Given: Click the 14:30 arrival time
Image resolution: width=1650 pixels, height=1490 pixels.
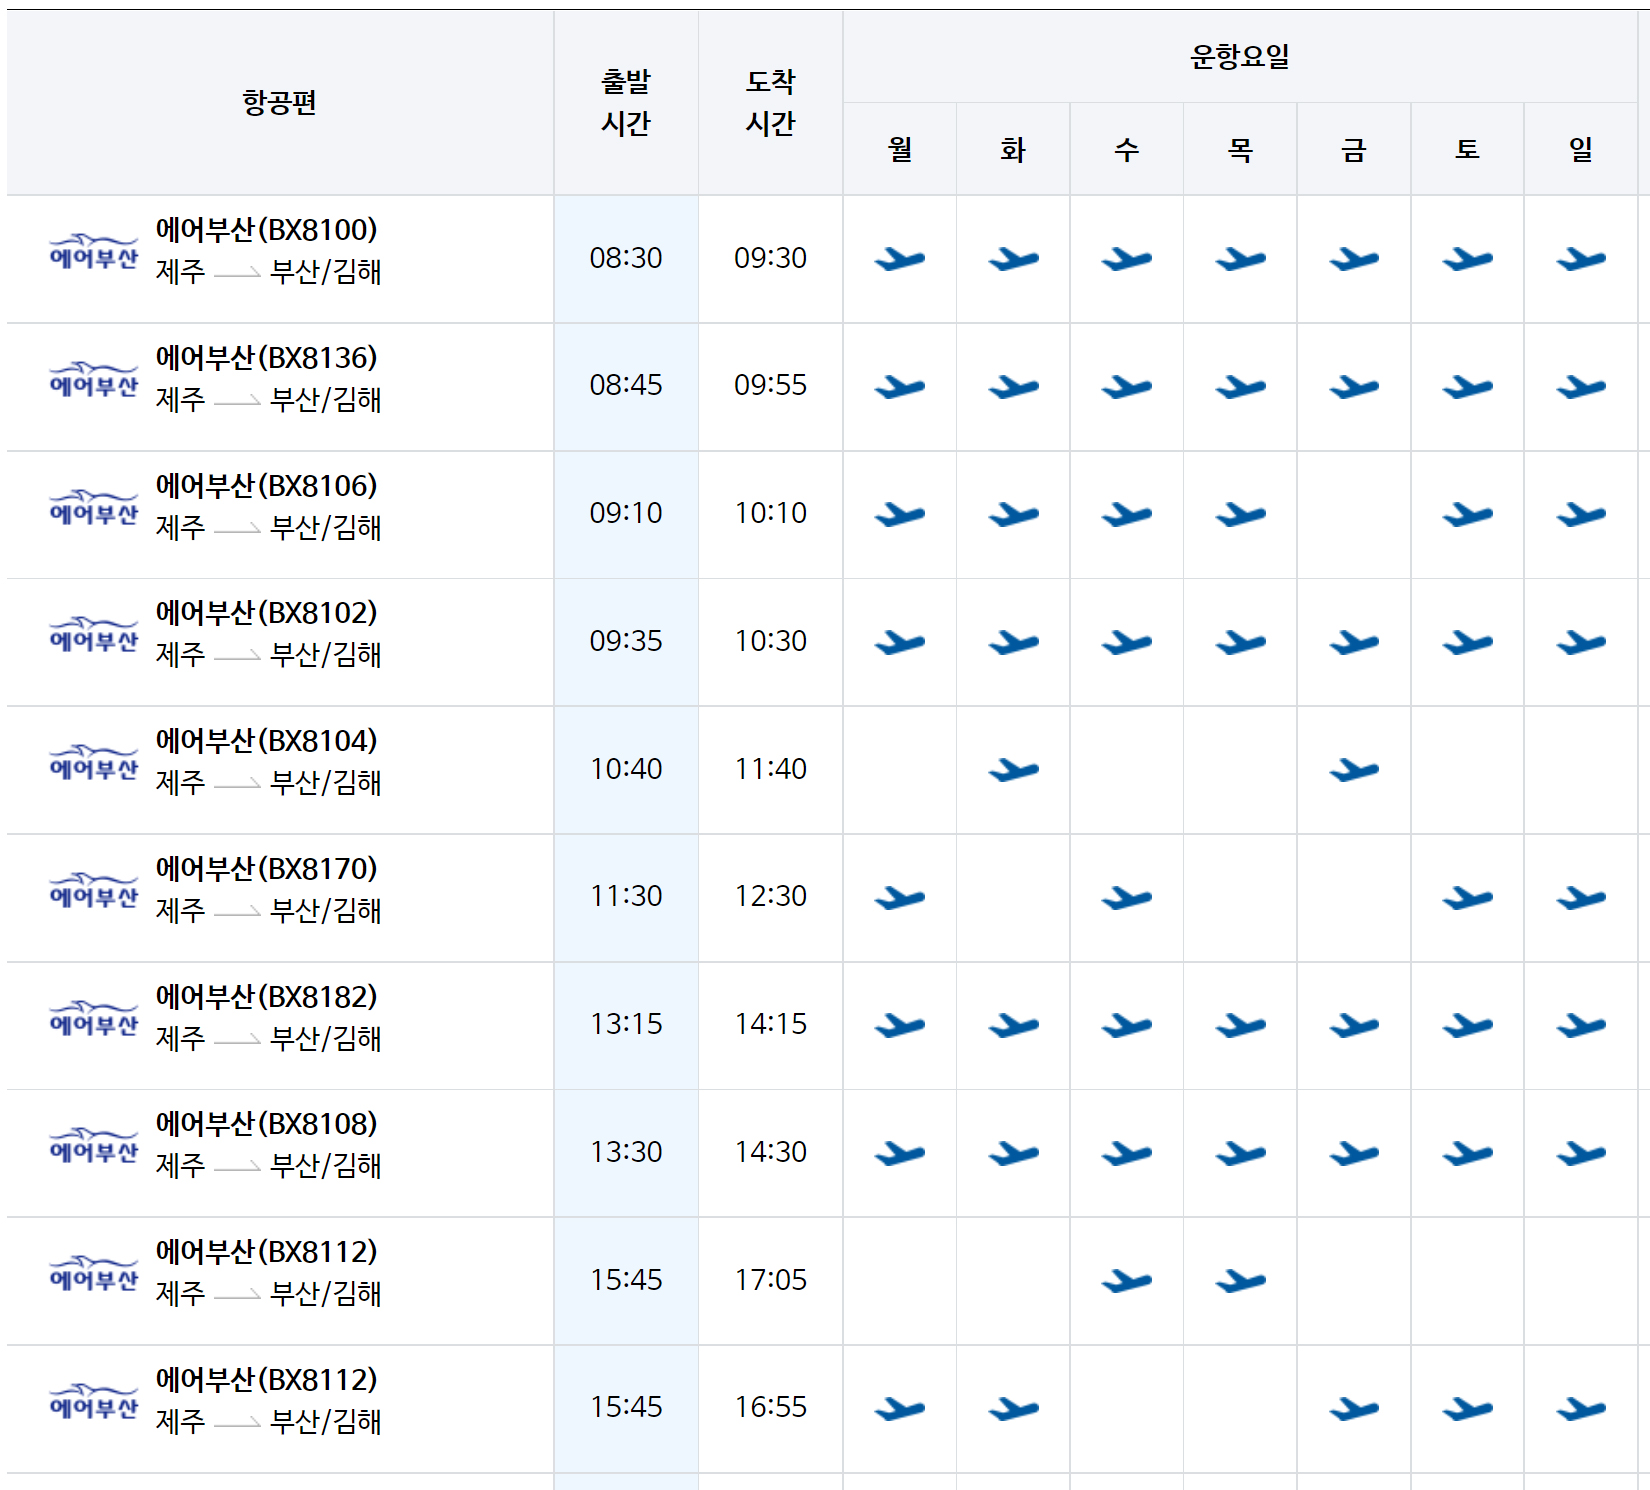Looking at the screenshot, I should click(x=770, y=1152).
